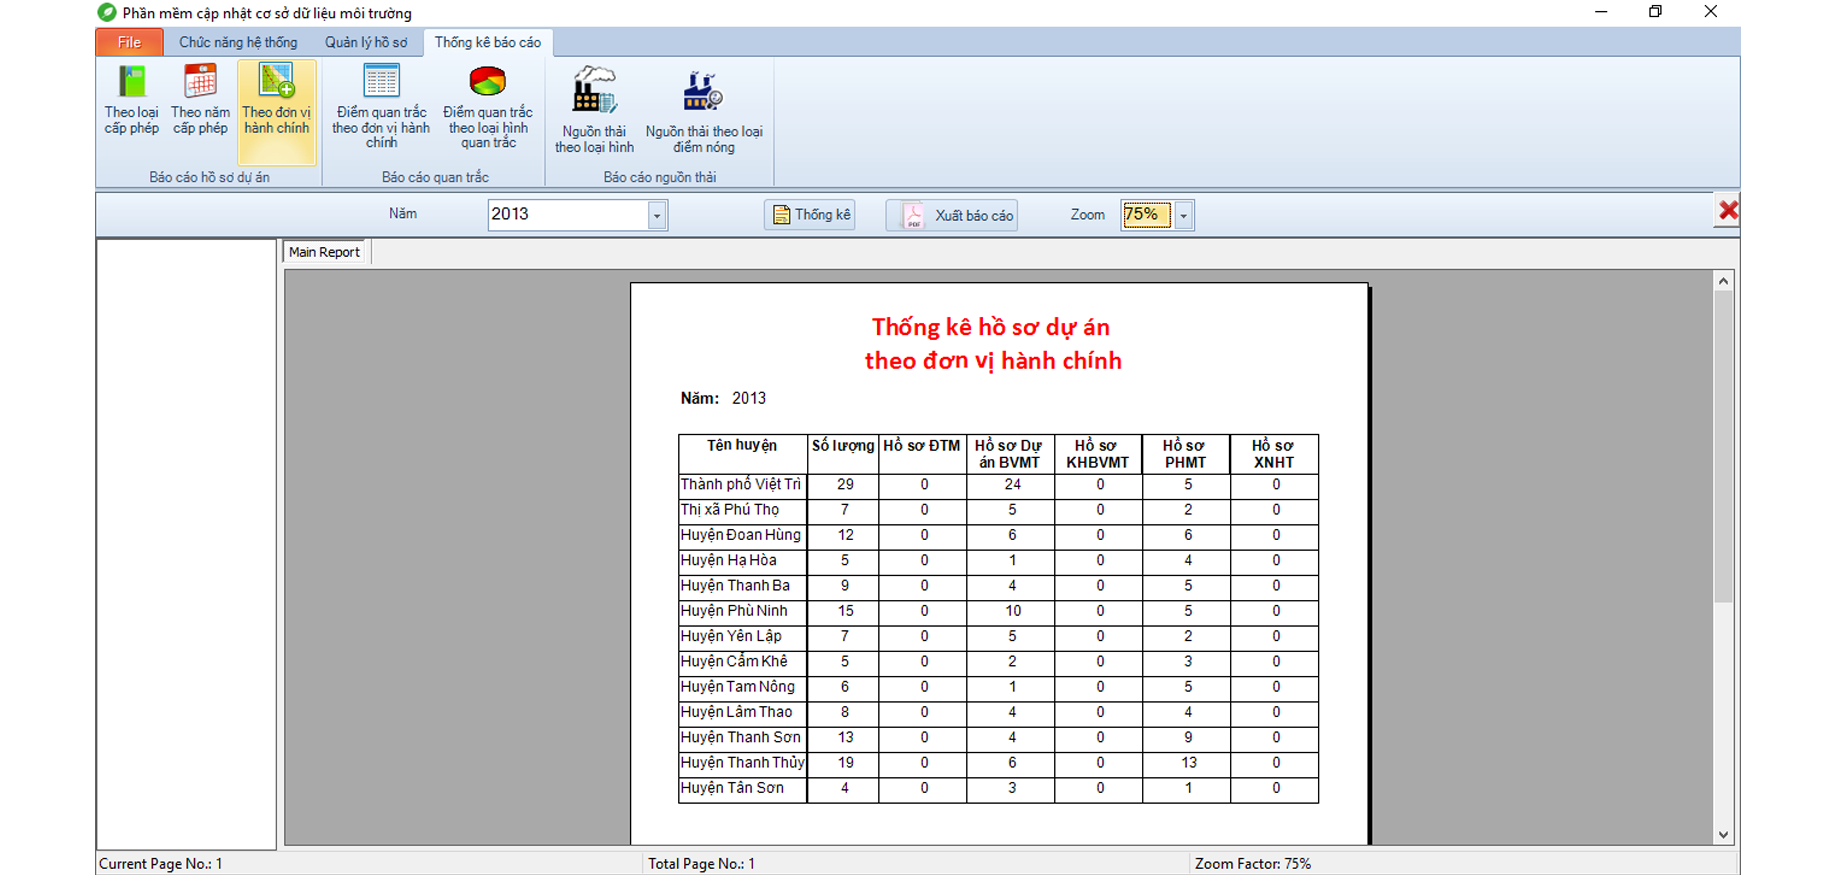1821x875 pixels.
Task: Expand the Zoom percentage dropdown arrow
Action: [x=1183, y=215]
